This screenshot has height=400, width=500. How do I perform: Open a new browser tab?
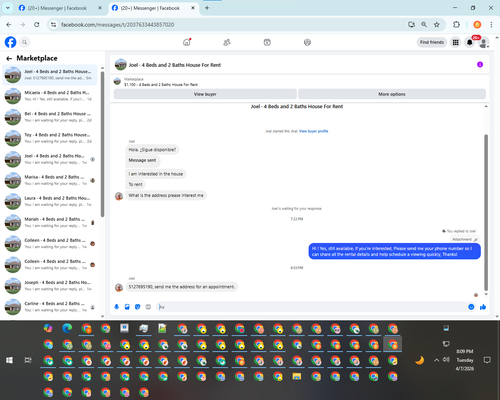[x=207, y=8]
